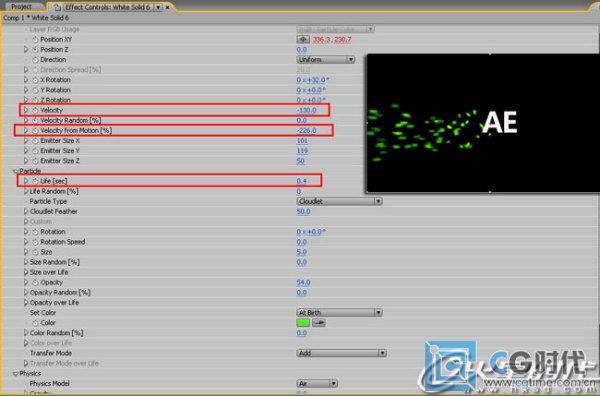Select the Transfer Mode label
The image size is (600, 396).
pos(51,353)
